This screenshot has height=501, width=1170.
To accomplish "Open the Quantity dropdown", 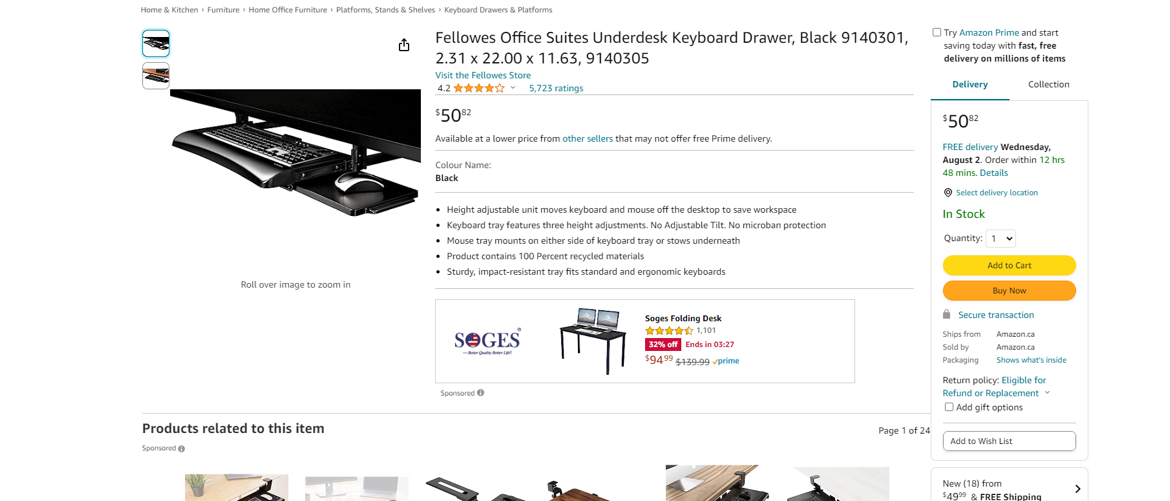I will (x=1000, y=238).
